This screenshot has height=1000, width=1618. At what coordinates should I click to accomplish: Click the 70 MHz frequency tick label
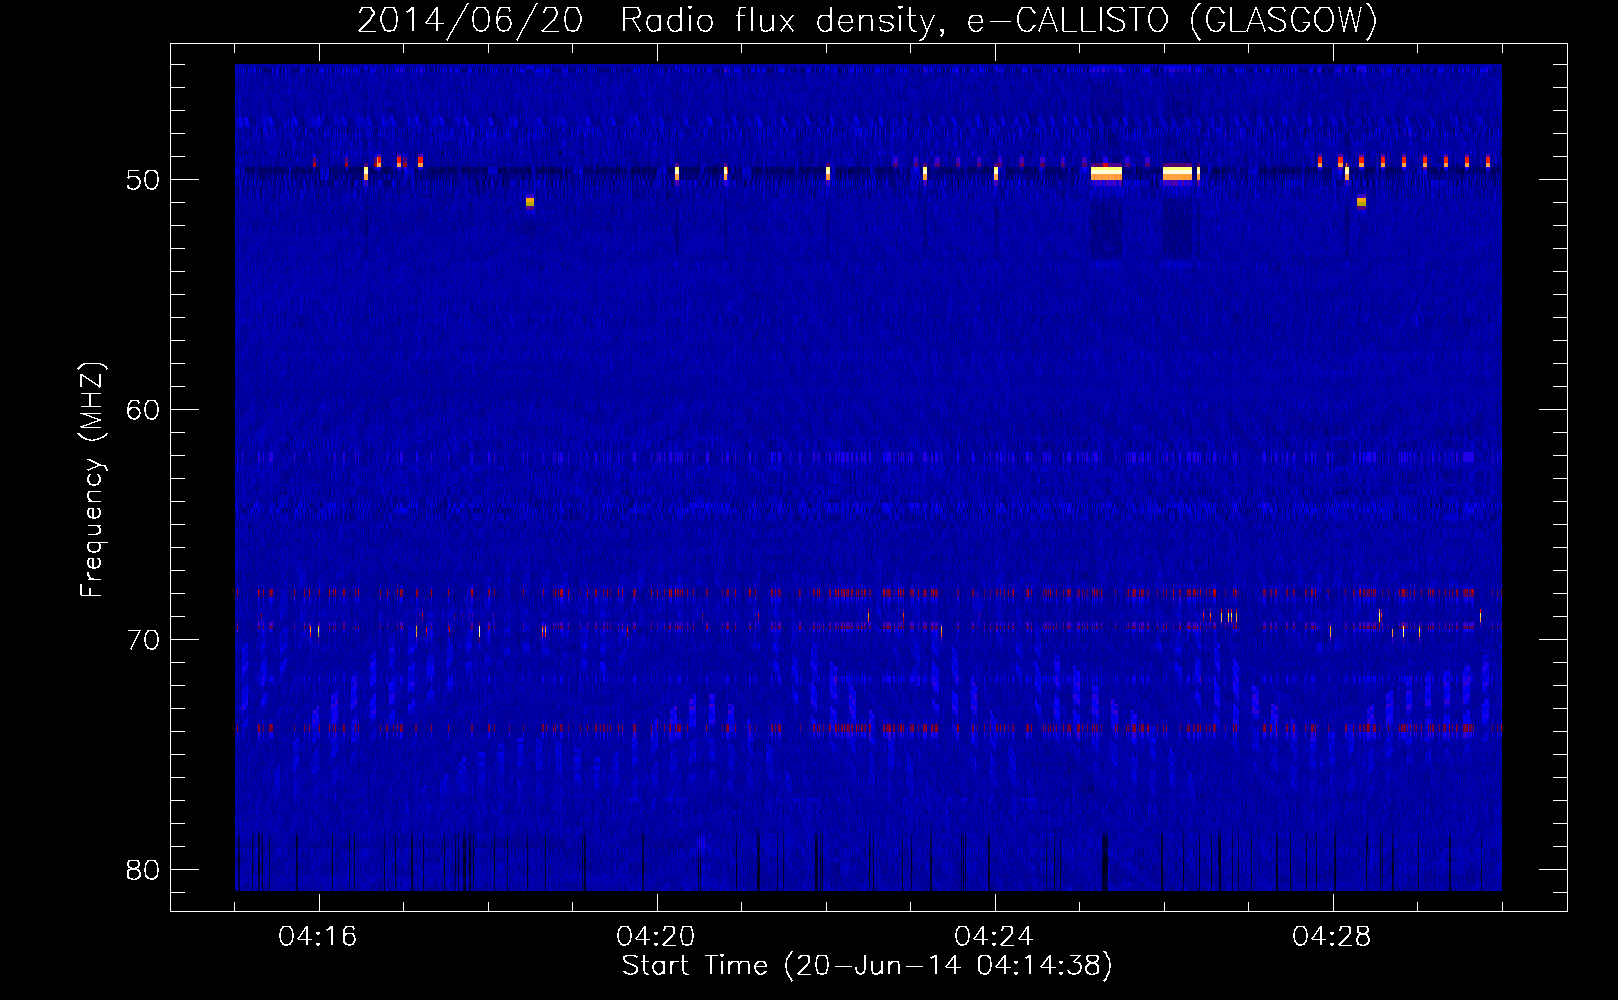click(143, 640)
